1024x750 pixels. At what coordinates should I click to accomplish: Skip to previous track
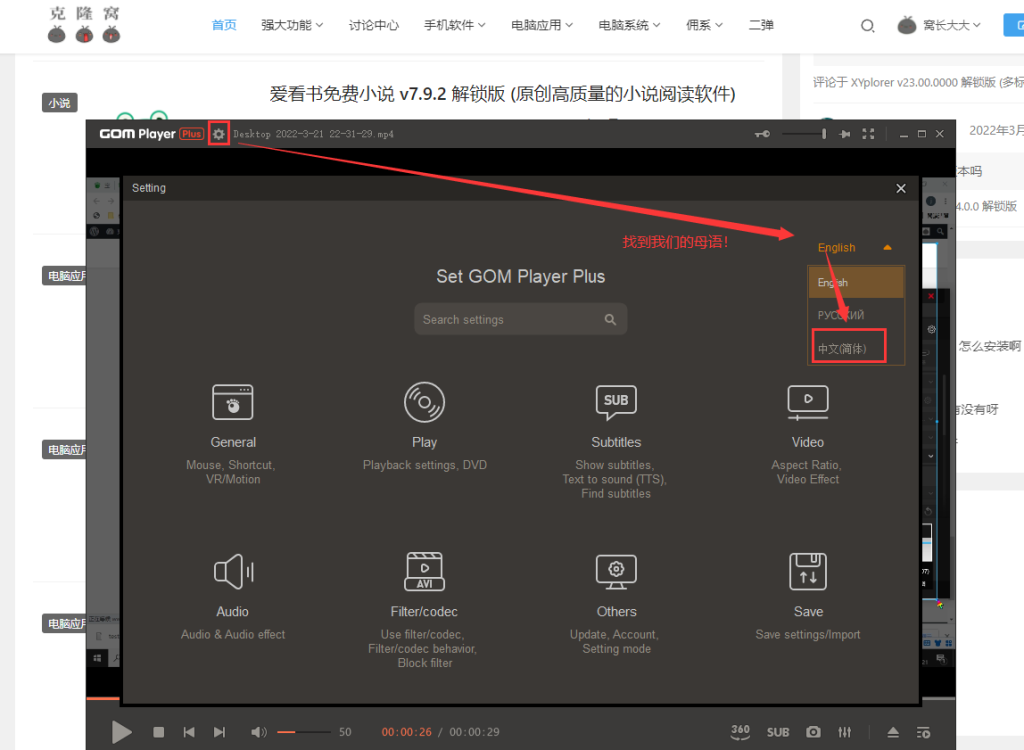click(x=189, y=732)
